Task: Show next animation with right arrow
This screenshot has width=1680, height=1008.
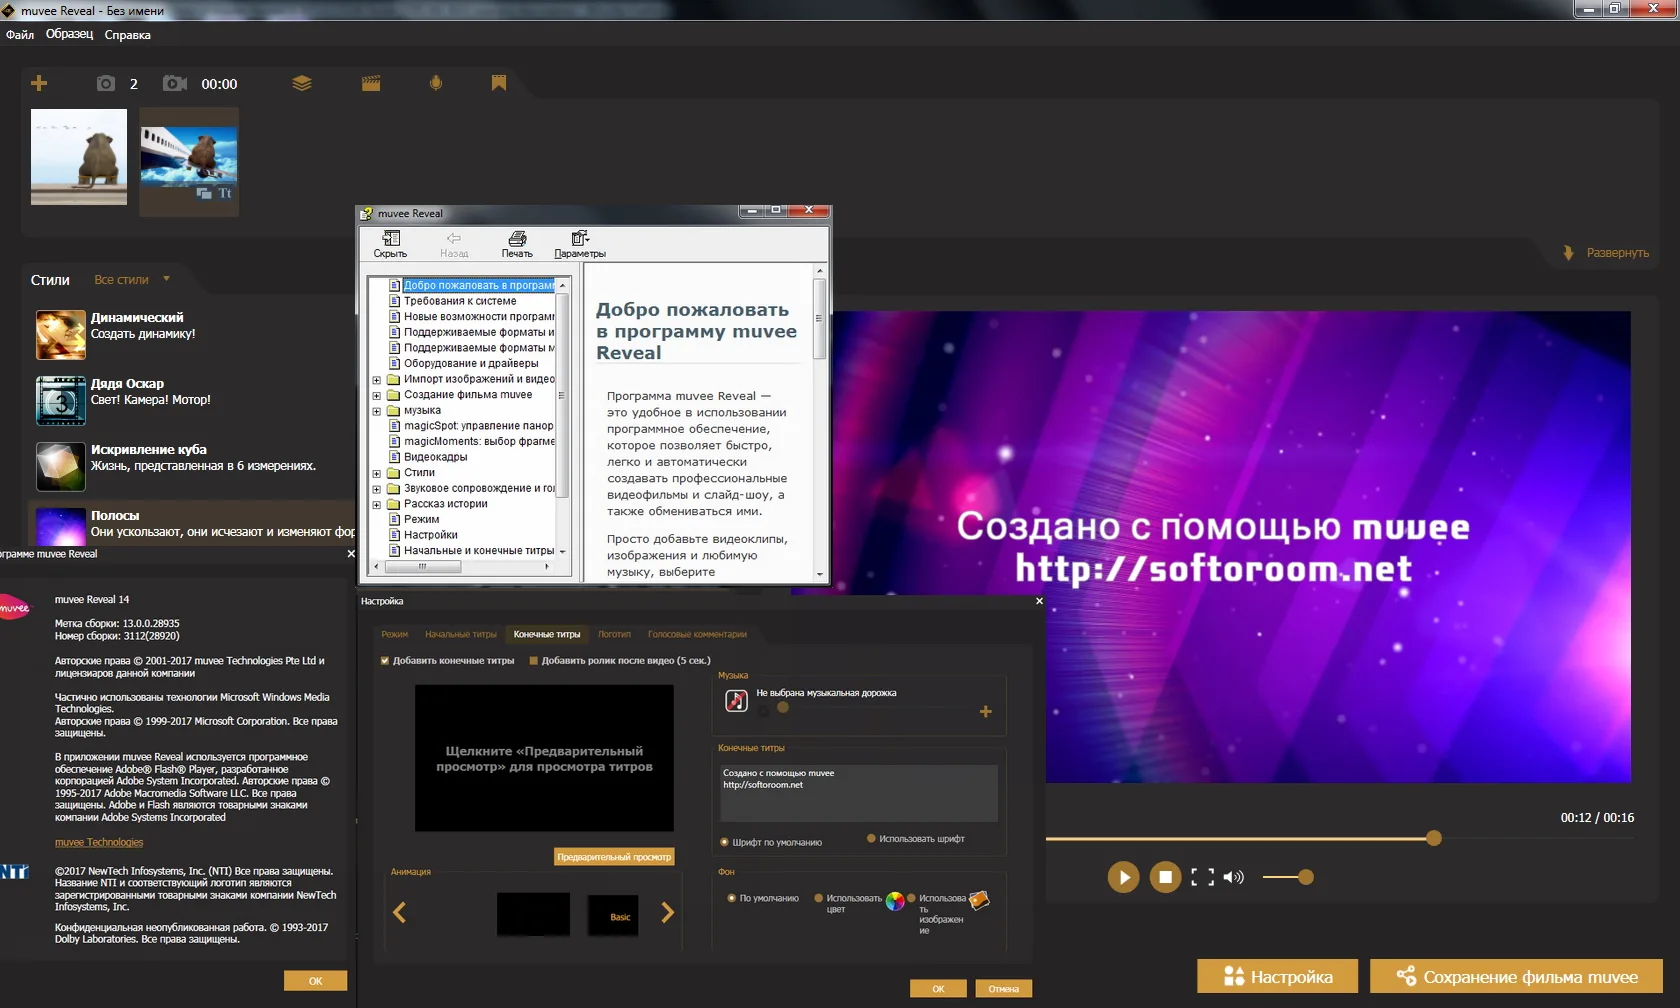Action: 667,912
